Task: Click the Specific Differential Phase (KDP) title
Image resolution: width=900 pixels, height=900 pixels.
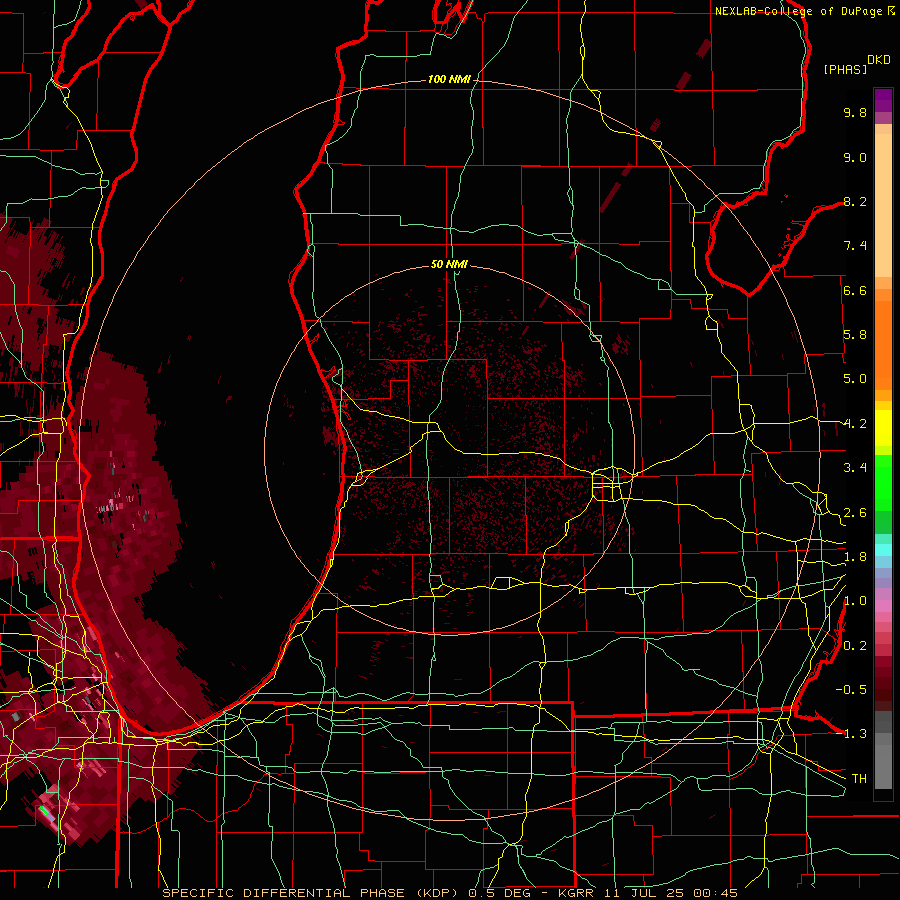Action: coord(312,893)
